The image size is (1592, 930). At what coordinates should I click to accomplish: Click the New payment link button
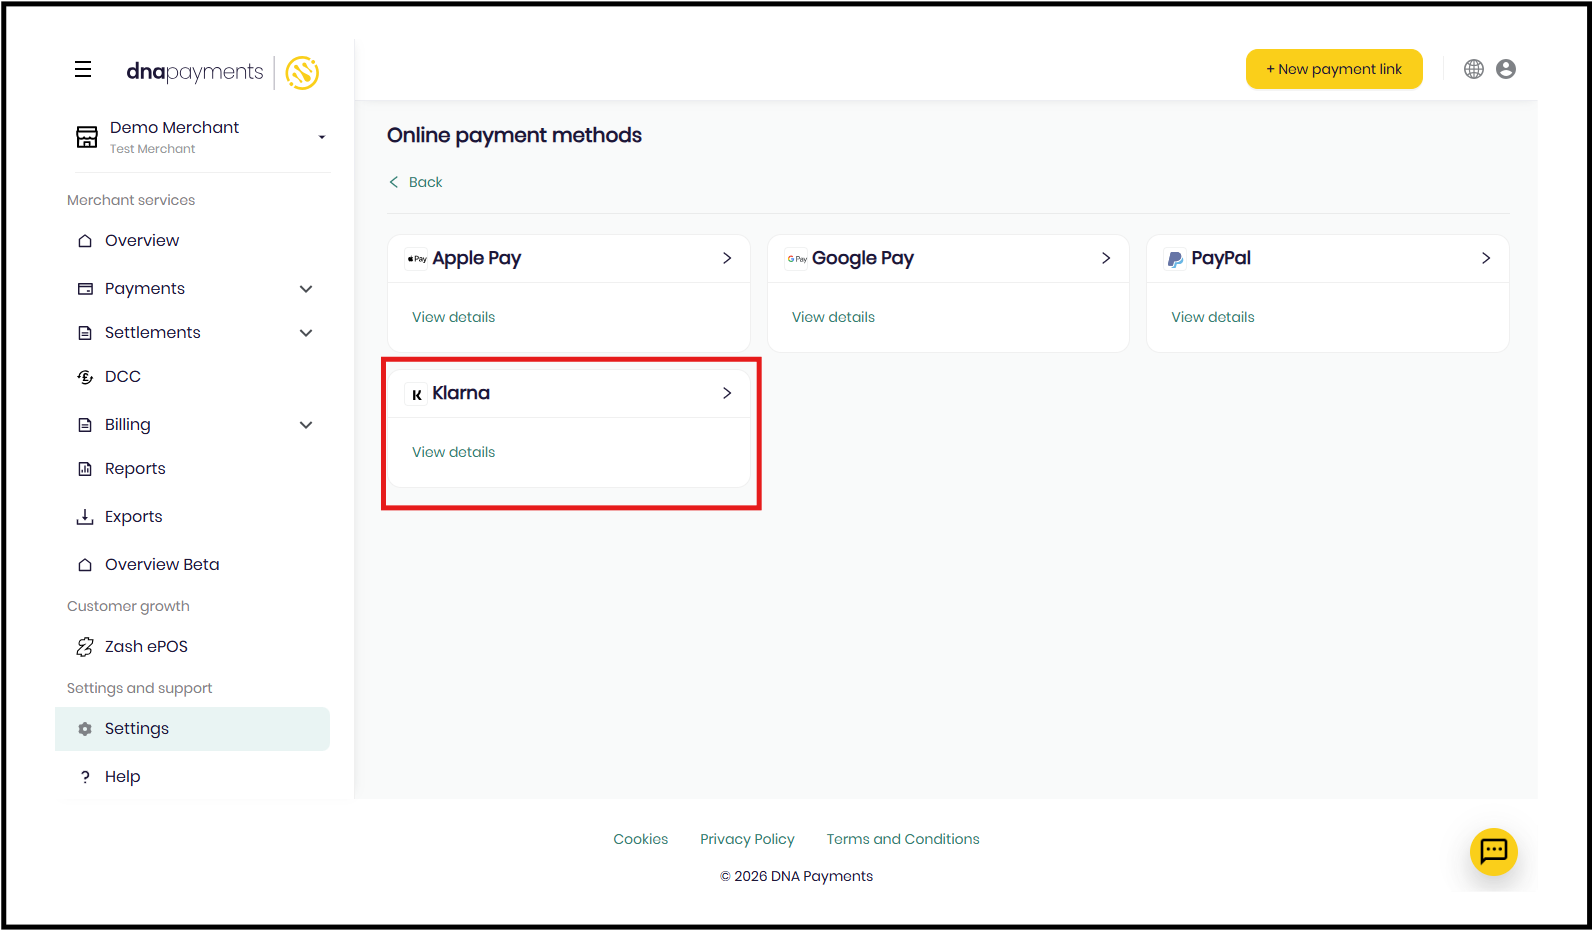[x=1333, y=69]
